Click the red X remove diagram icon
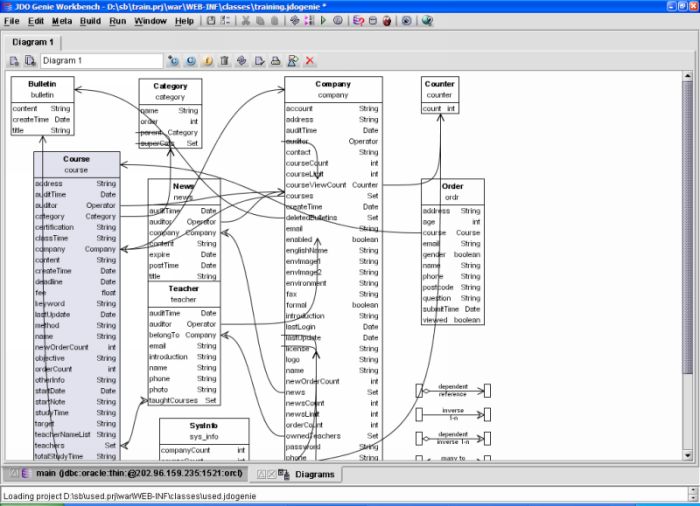Screen dimensions: 700x506 point(310,61)
